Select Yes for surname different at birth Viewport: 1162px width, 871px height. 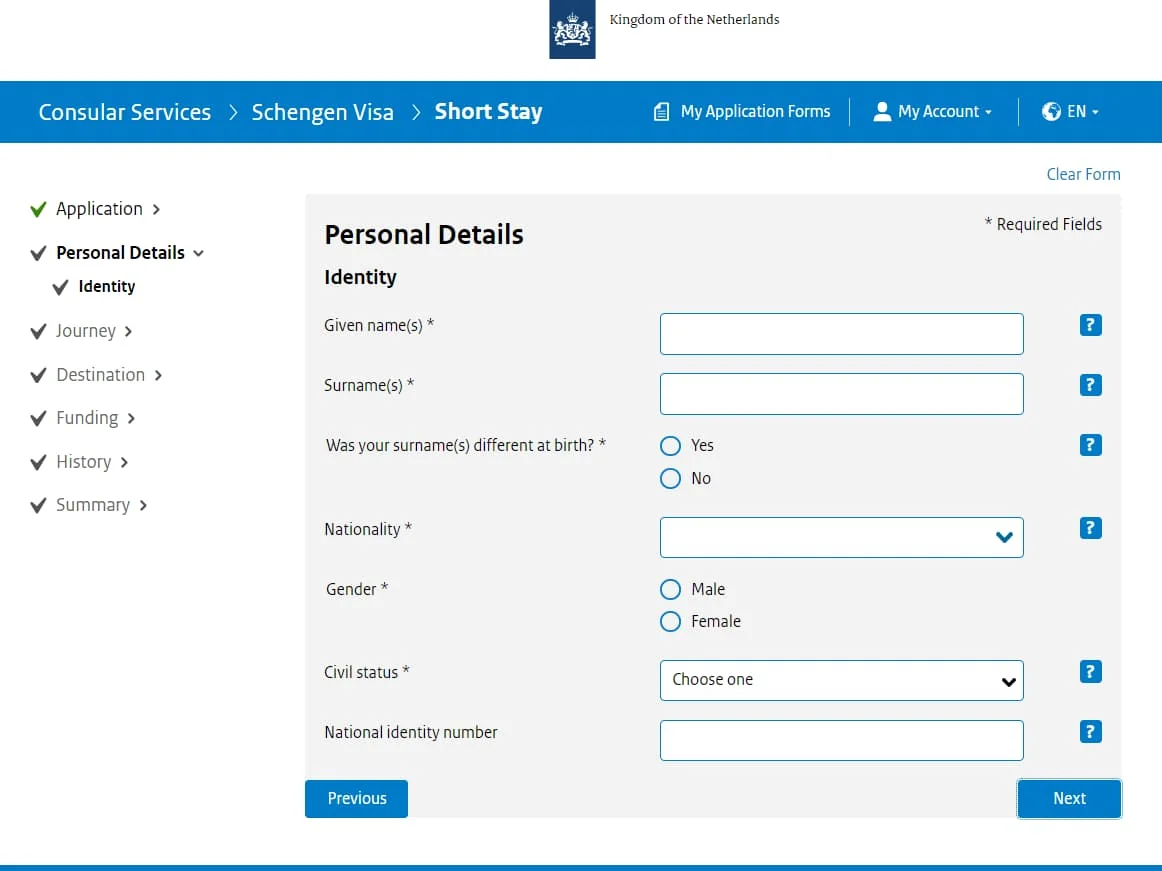[x=671, y=446]
